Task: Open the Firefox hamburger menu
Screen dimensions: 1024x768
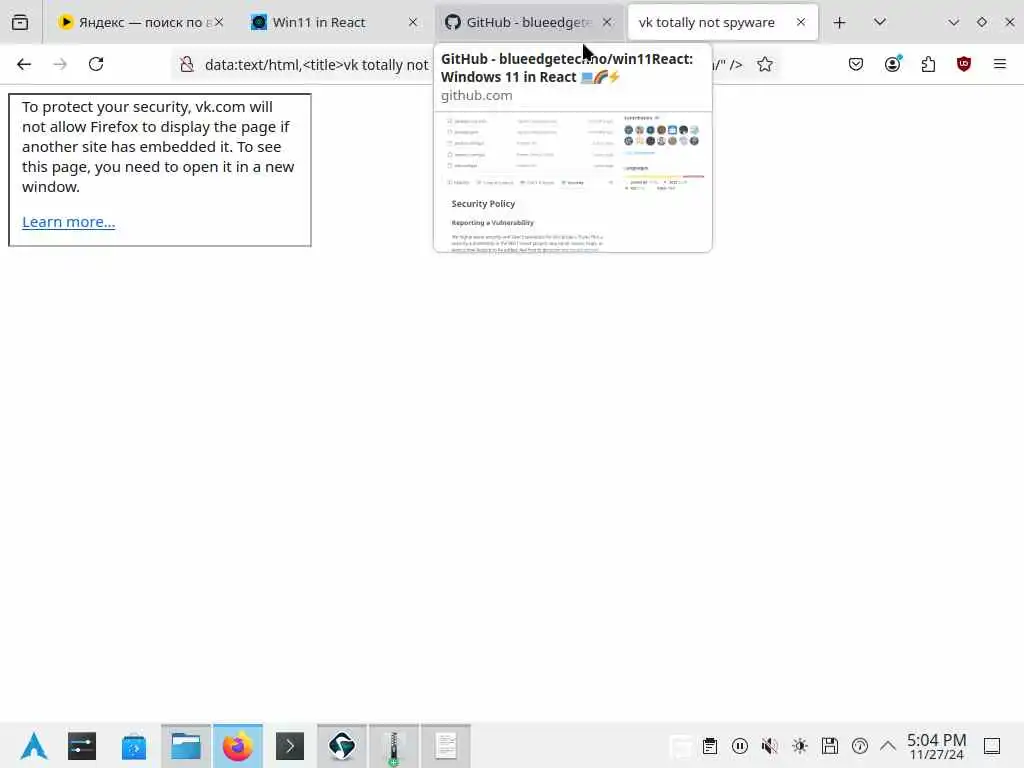Action: tap(1000, 64)
